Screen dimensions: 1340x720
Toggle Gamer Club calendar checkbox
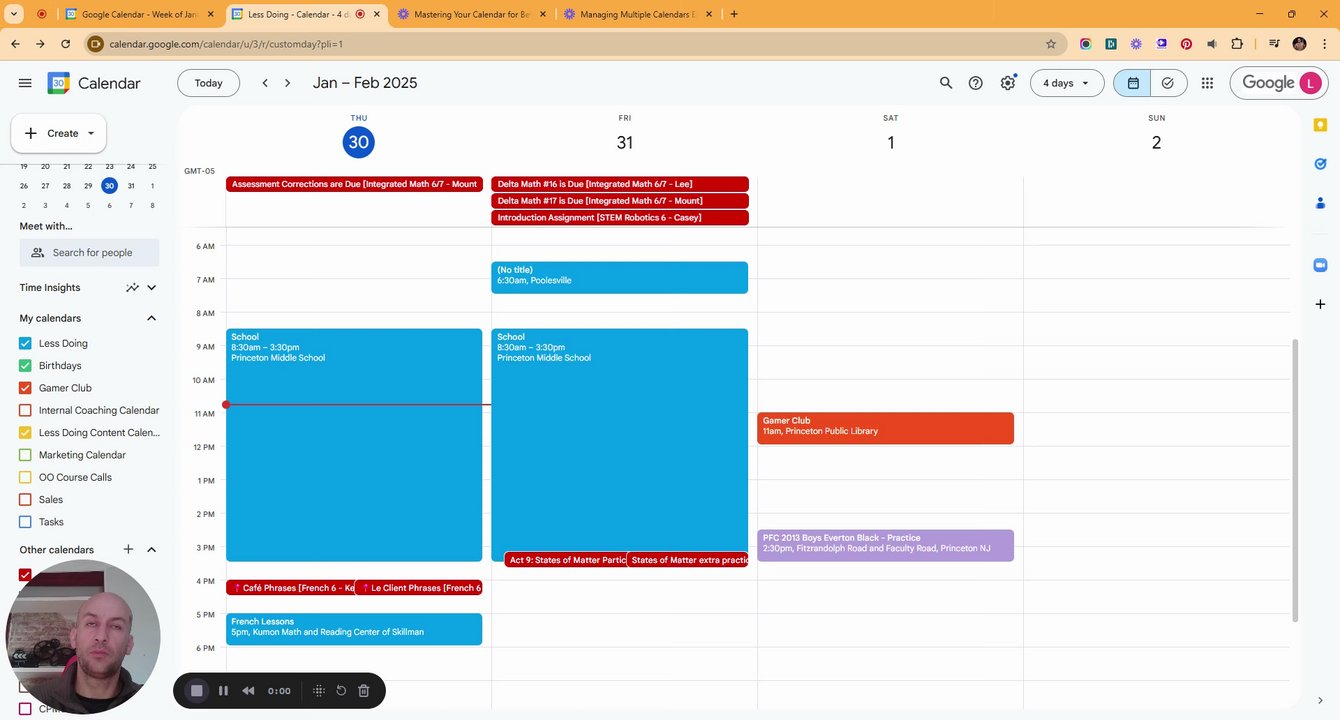pyautogui.click(x=26, y=388)
